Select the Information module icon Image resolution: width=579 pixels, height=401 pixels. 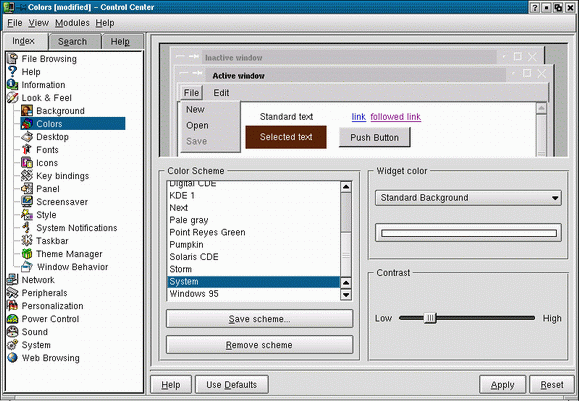pos(13,85)
